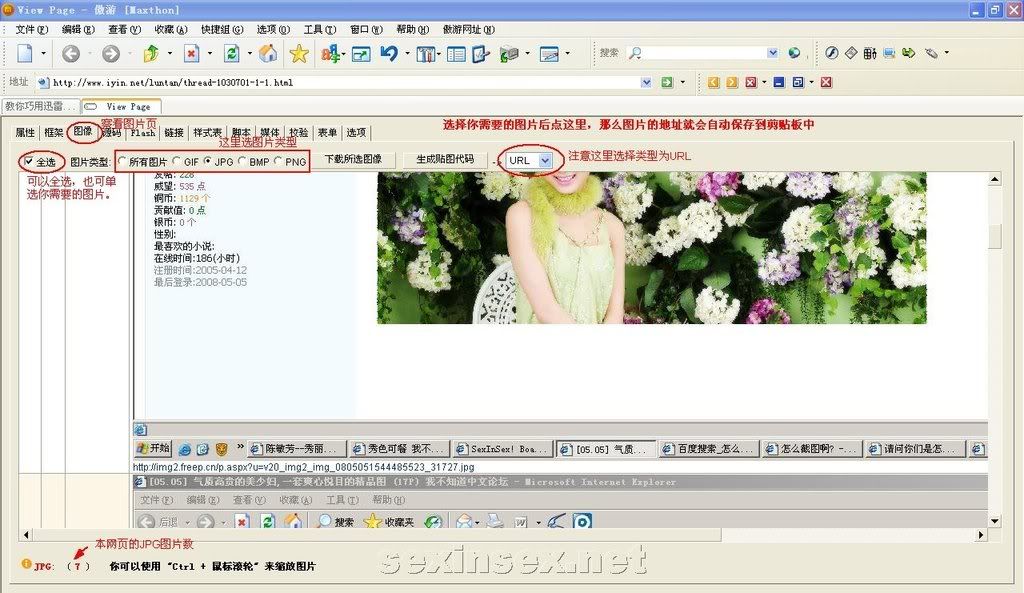Toggle the 全选 select-all checkbox
This screenshot has height=593, width=1024.
(x=29, y=161)
